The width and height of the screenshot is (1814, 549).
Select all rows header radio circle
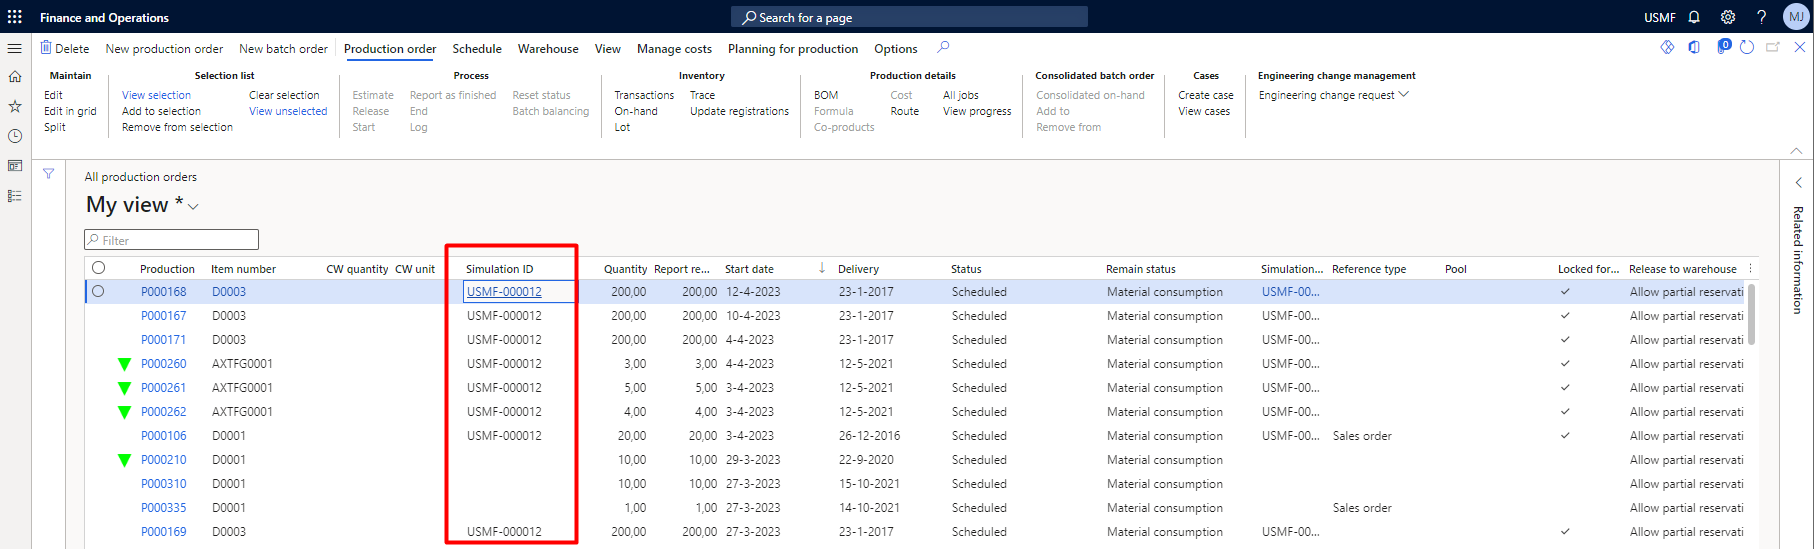coord(98,268)
